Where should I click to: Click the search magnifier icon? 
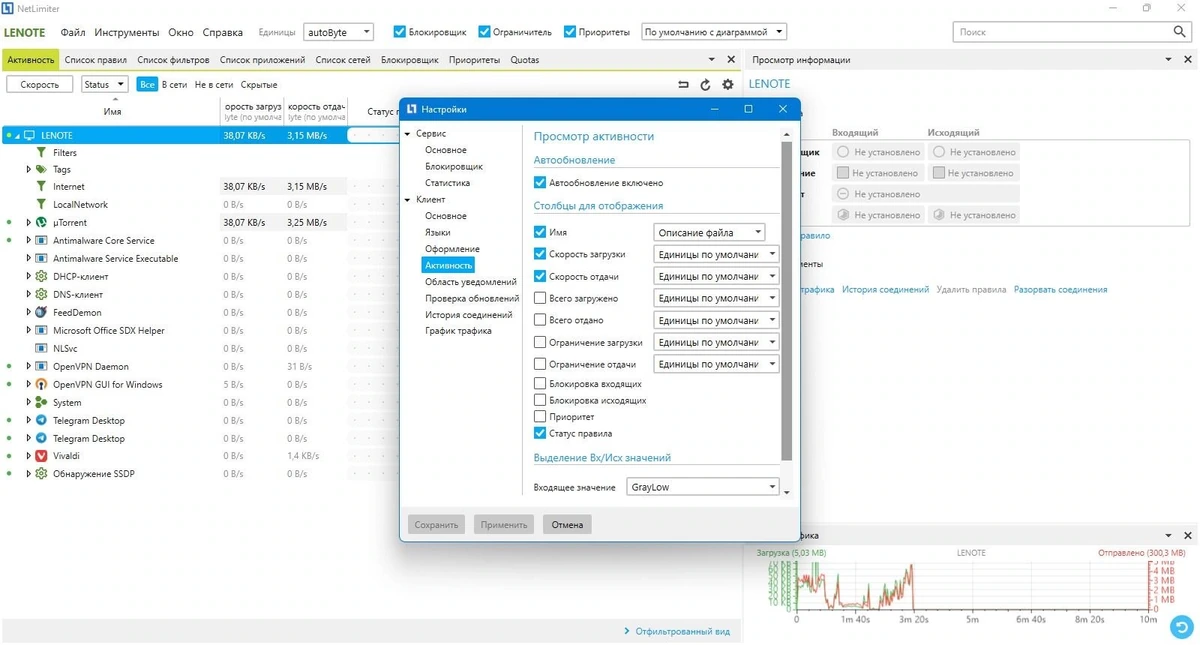coord(1180,32)
